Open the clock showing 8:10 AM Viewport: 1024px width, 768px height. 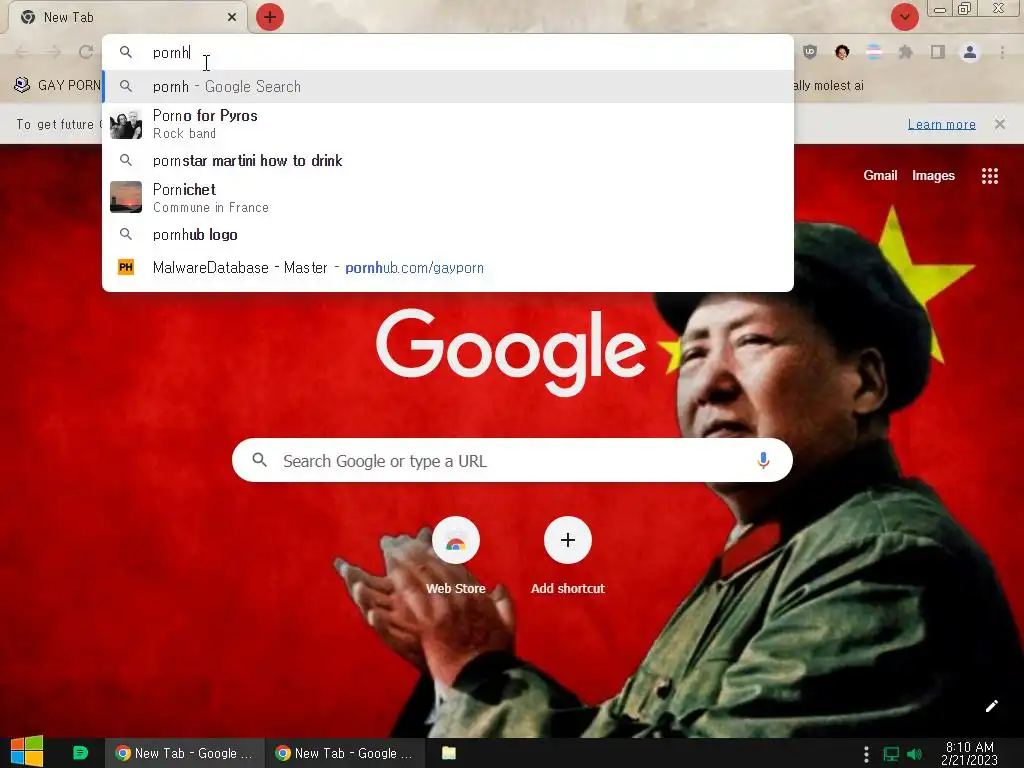coord(969,753)
